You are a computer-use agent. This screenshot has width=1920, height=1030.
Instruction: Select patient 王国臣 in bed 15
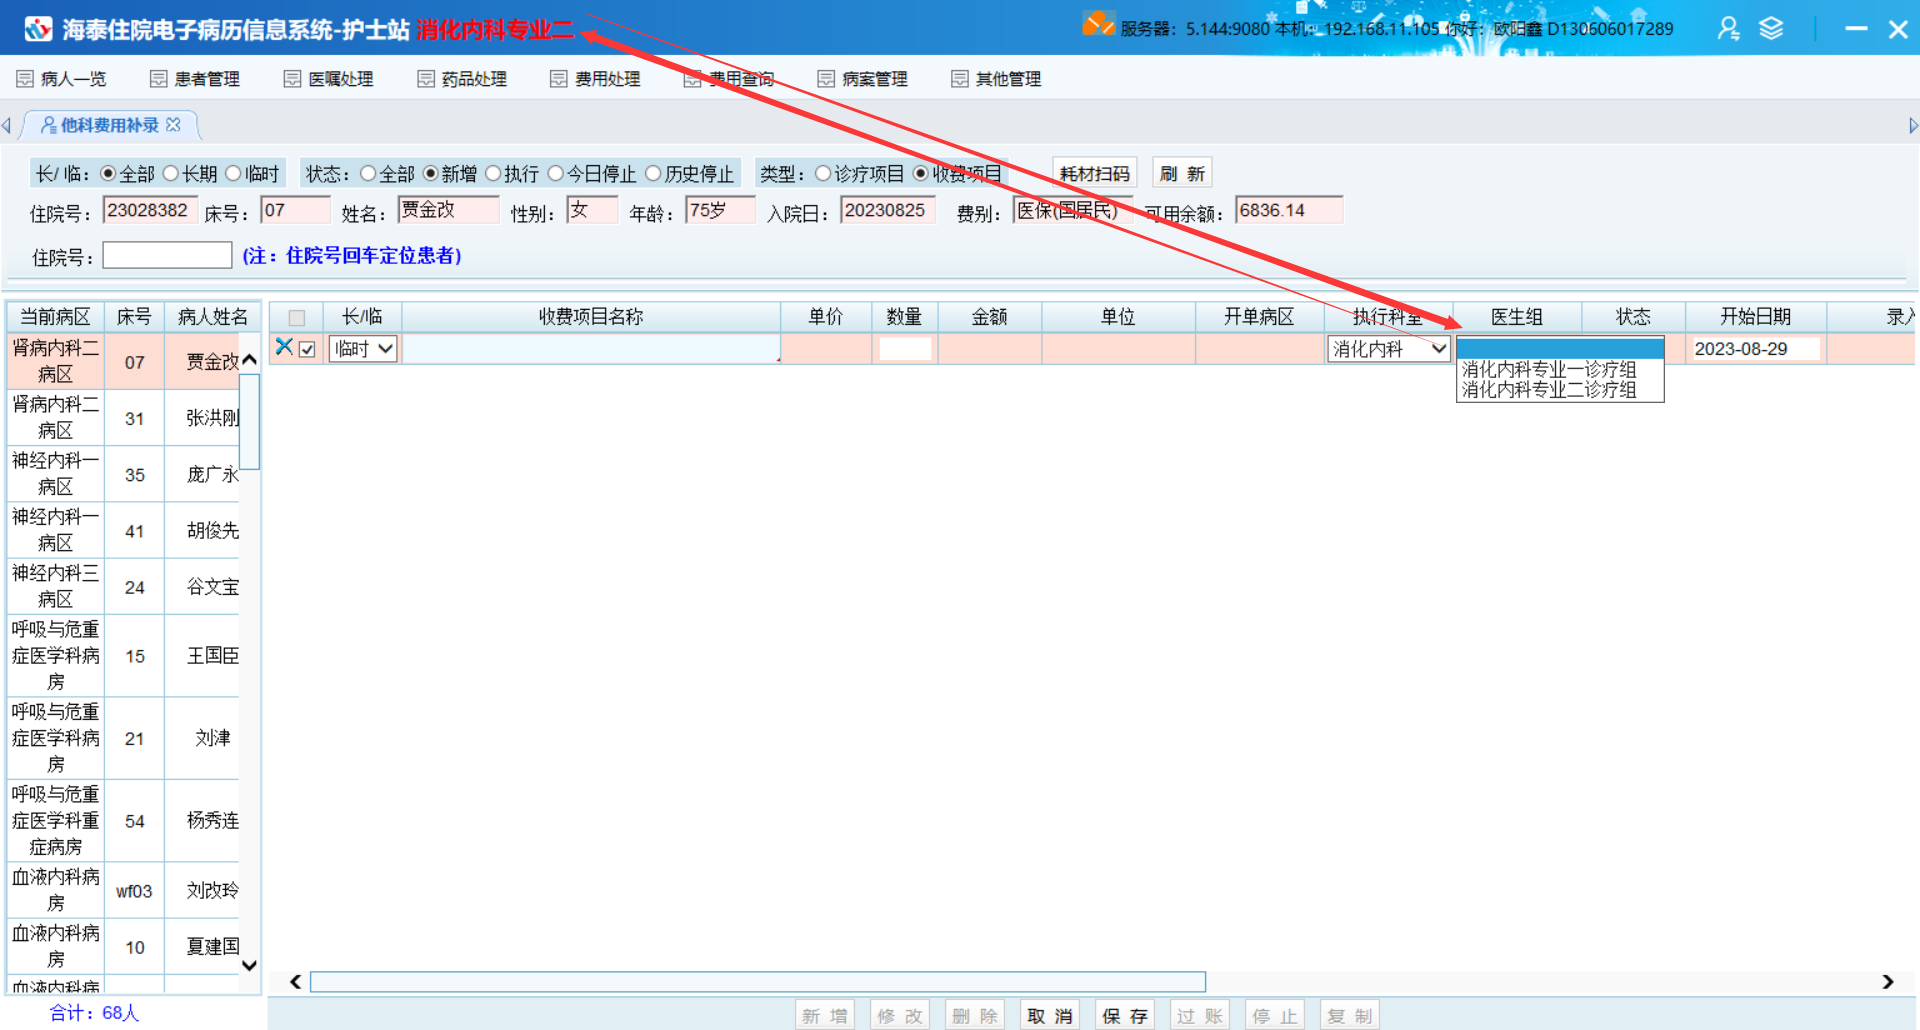coord(124,656)
